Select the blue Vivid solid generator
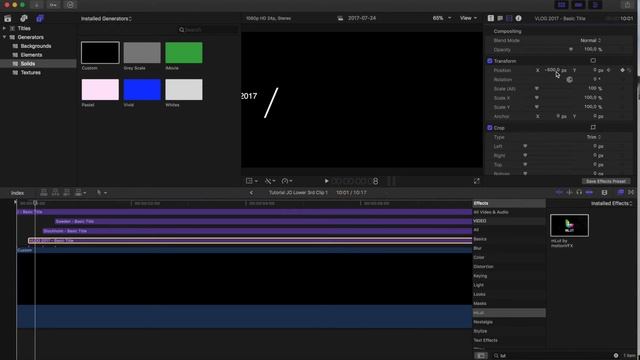 click(142, 89)
